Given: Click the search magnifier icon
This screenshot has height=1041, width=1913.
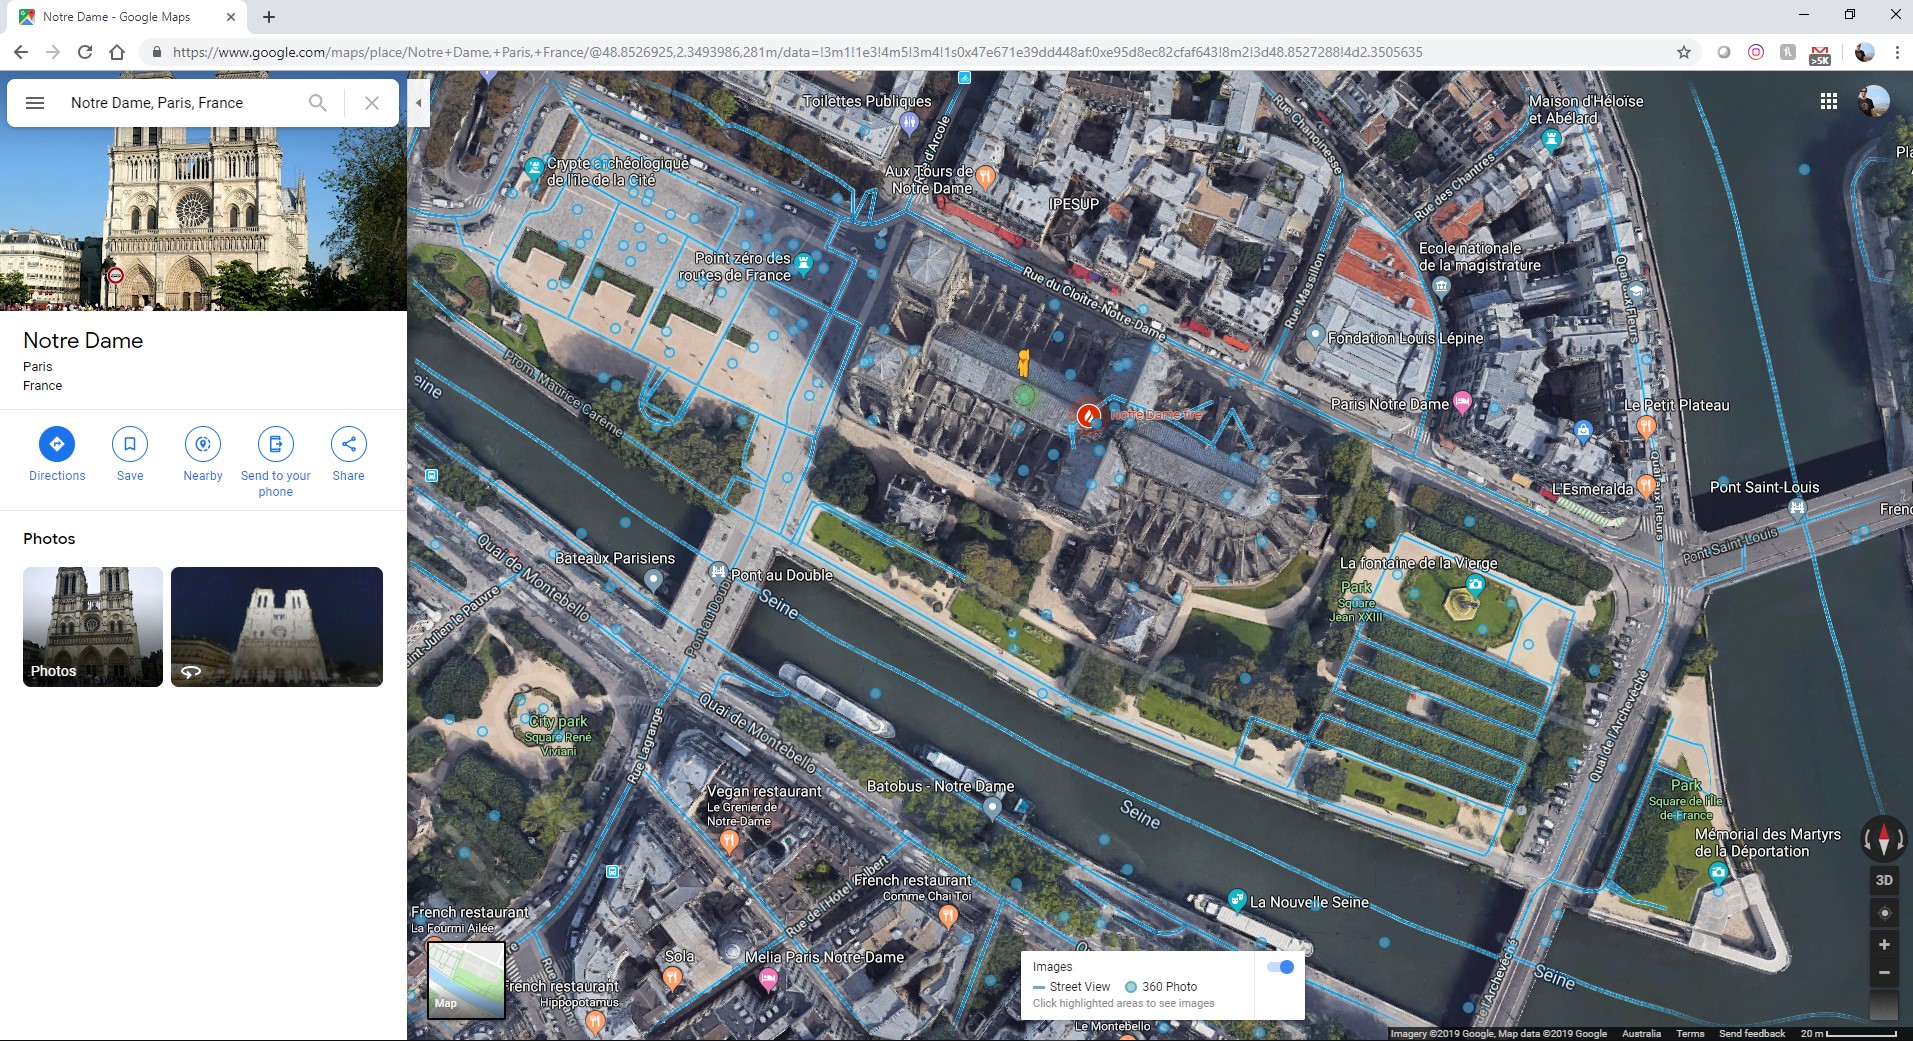Looking at the screenshot, I should click(317, 102).
